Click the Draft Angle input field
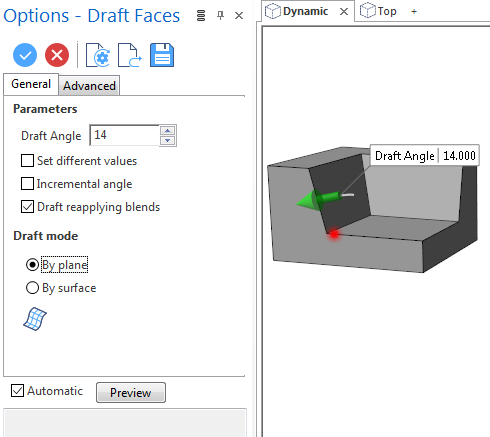 pyautogui.click(x=125, y=135)
